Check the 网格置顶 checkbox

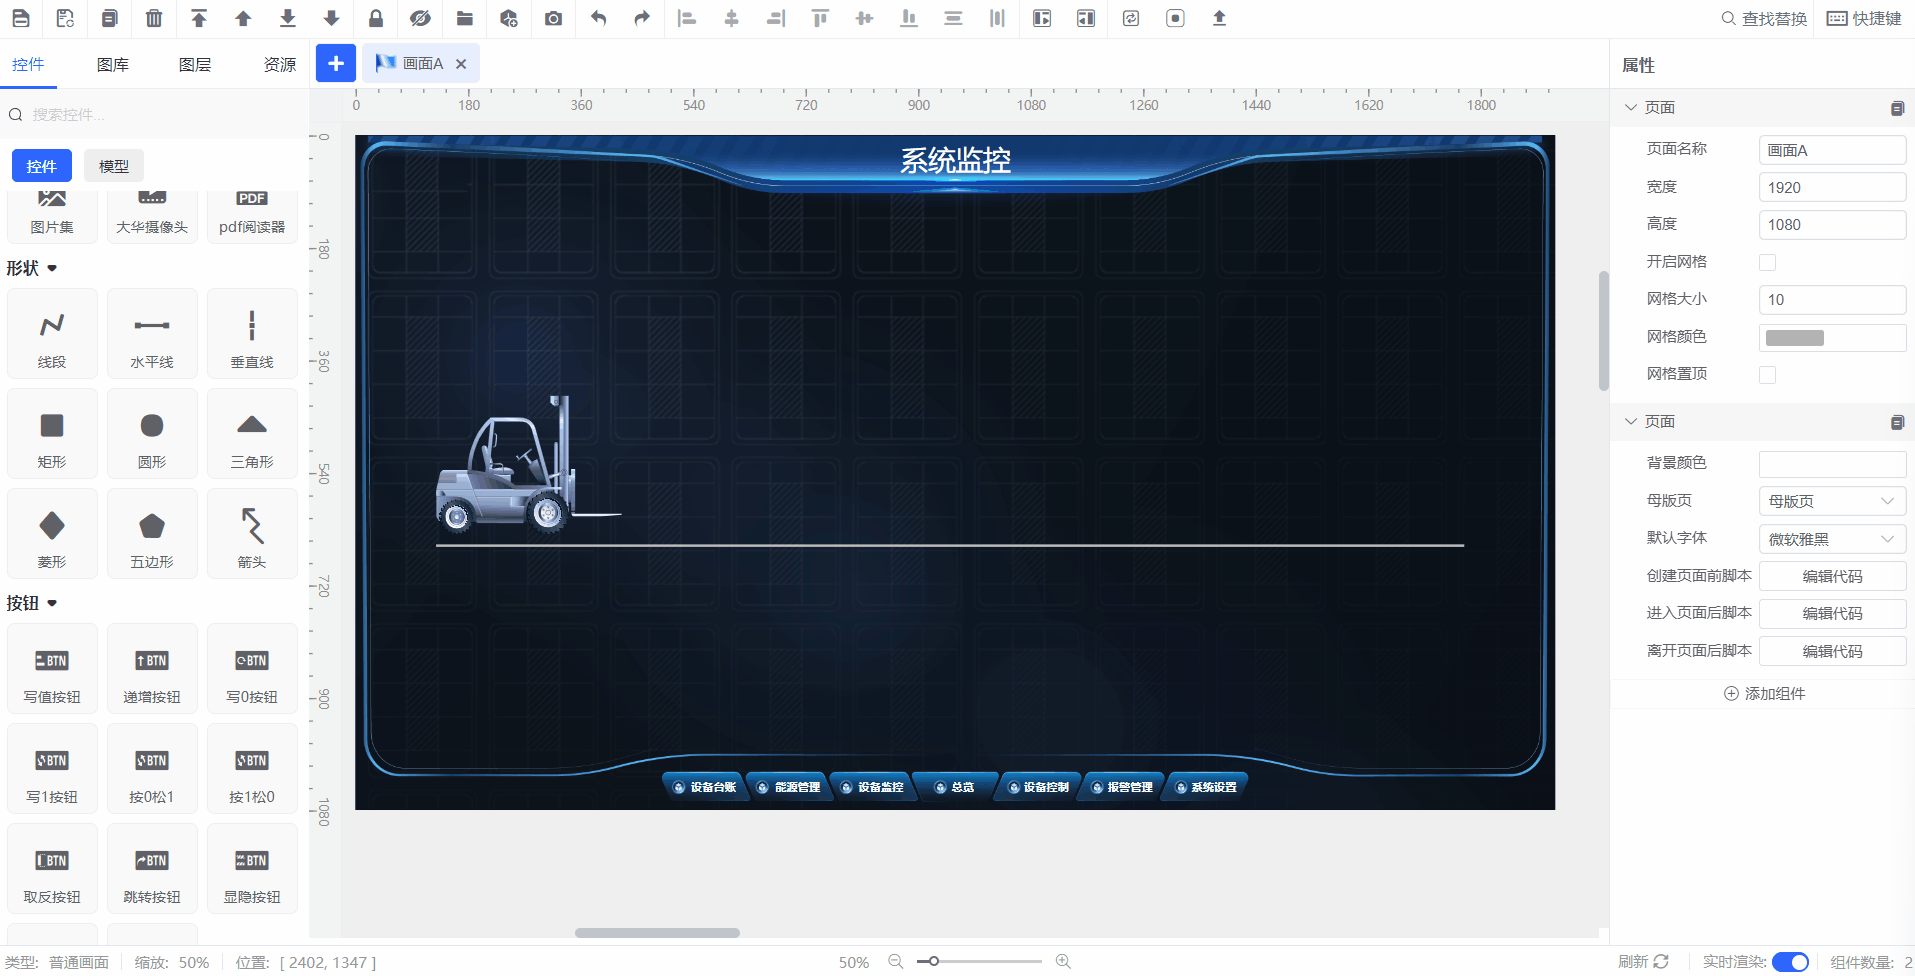pos(1768,374)
